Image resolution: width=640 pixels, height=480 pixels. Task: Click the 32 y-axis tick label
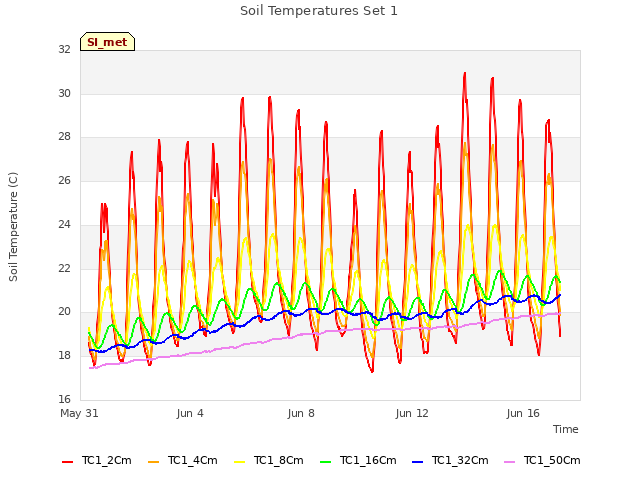(64, 50)
